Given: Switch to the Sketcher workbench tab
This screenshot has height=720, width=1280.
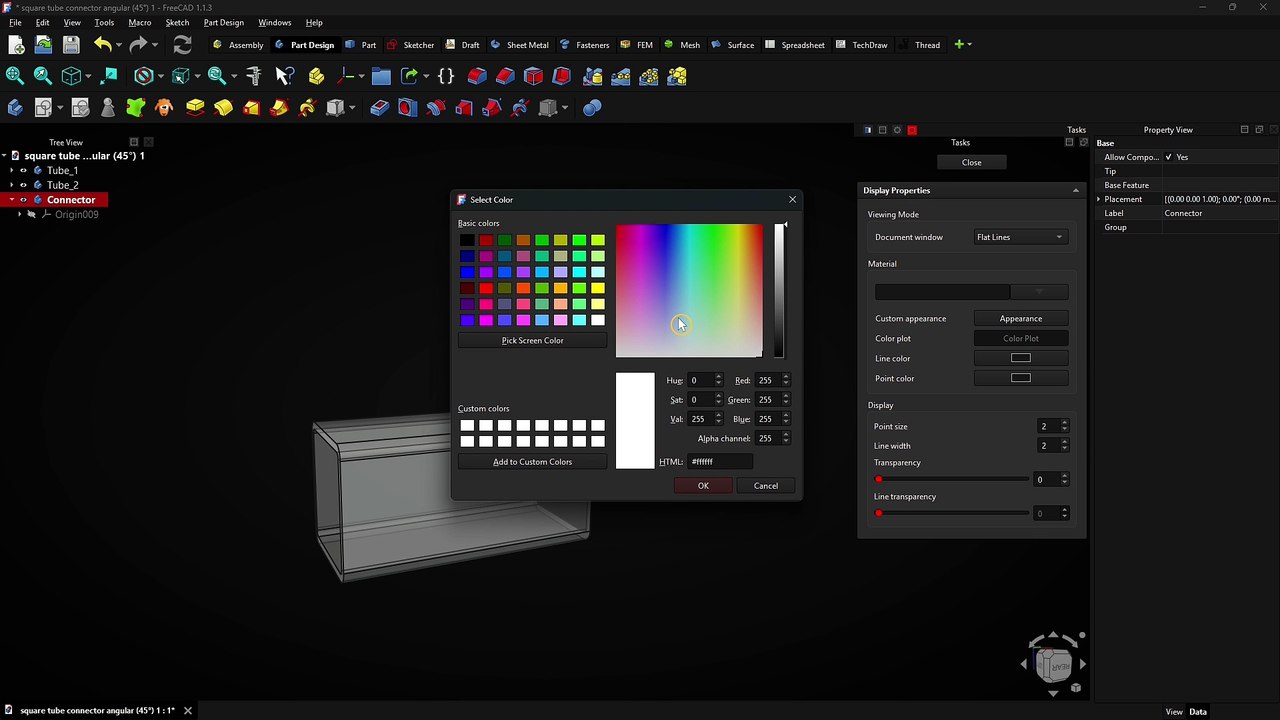Looking at the screenshot, I should (411, 45).
